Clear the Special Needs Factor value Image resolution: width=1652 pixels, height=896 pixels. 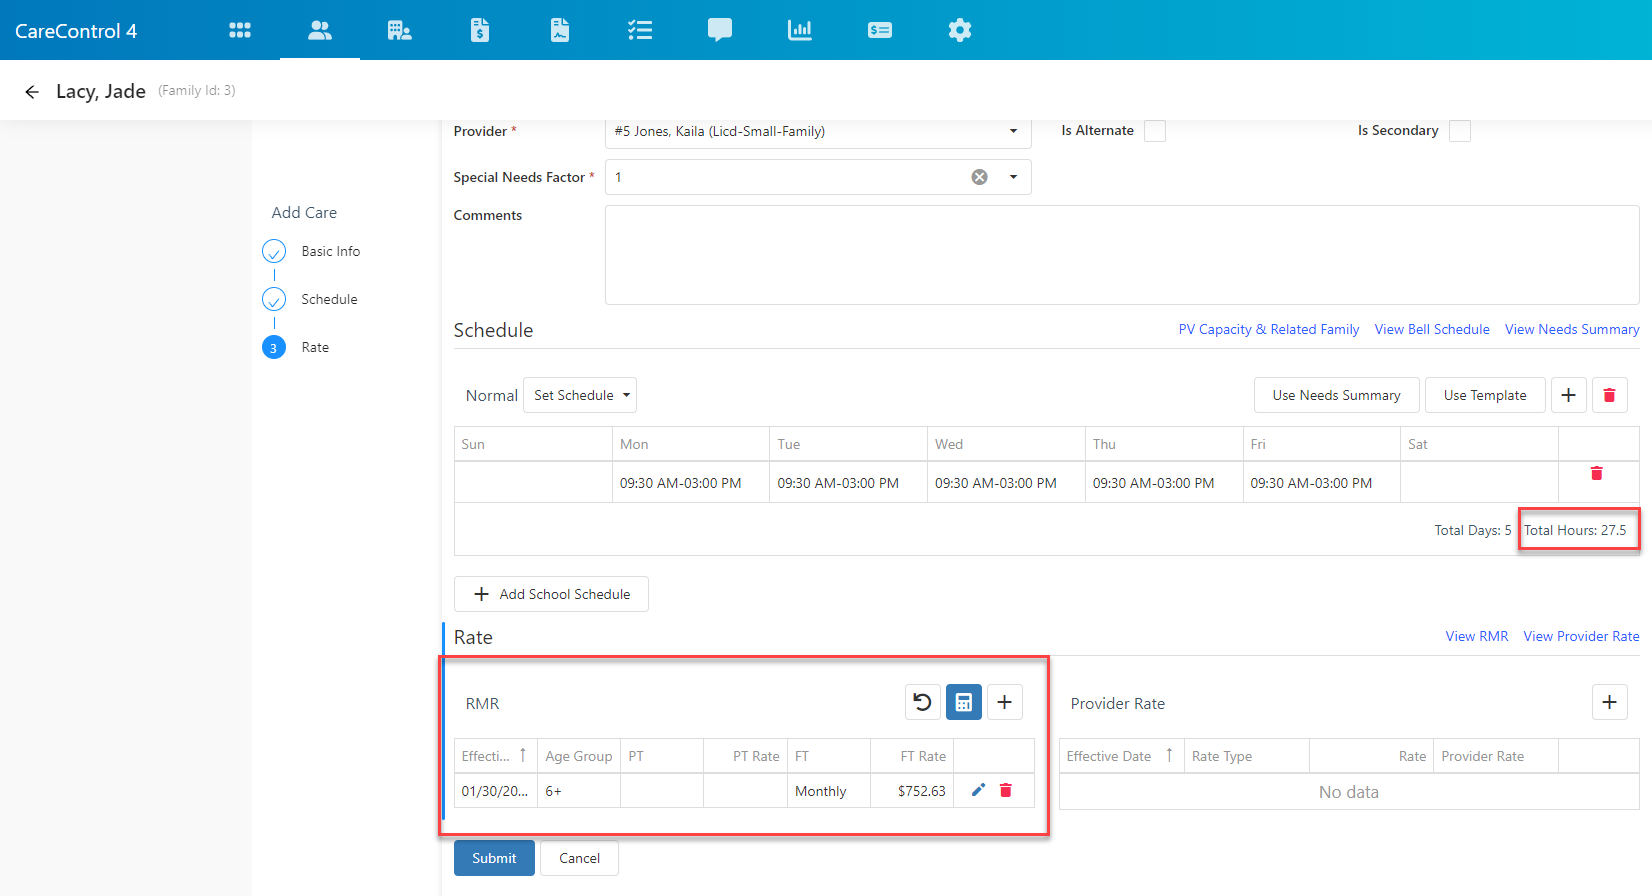pyautogui.click(x=980, y=177)
